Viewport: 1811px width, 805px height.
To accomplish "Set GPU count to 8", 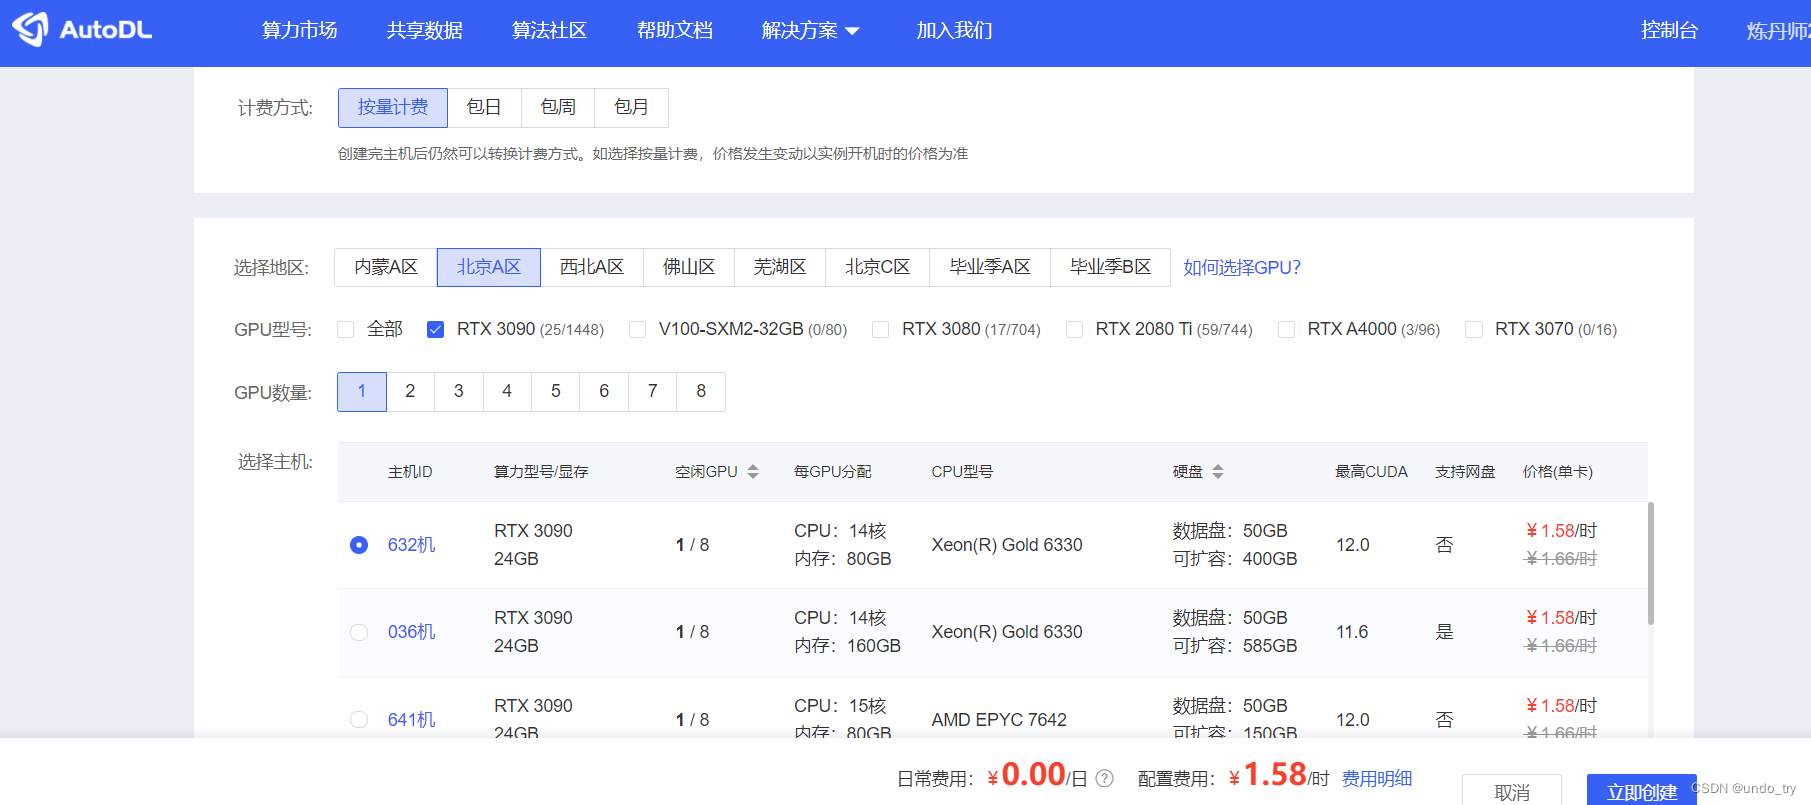I will coord(701,391).
